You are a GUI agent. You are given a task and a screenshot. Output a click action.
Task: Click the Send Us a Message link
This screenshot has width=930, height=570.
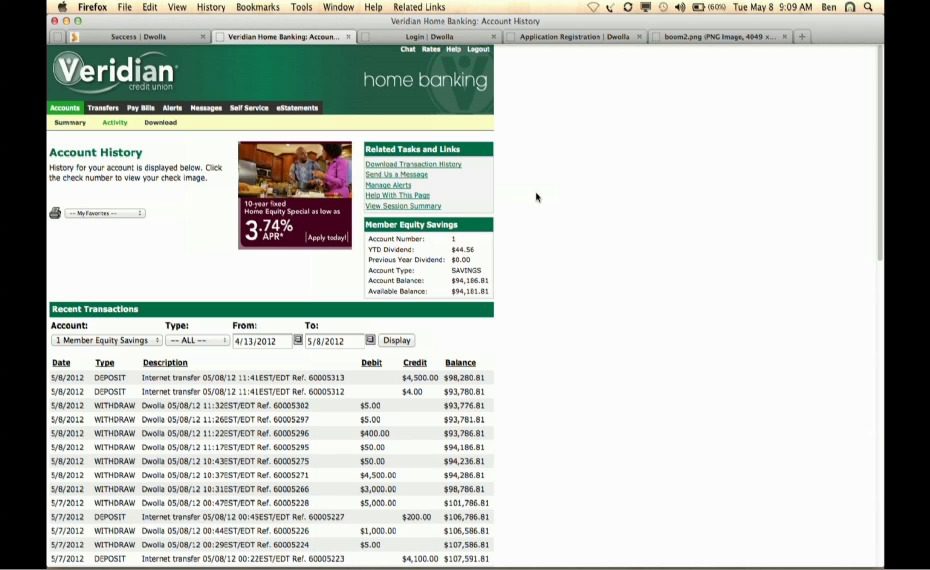click(x=396, y=174)
